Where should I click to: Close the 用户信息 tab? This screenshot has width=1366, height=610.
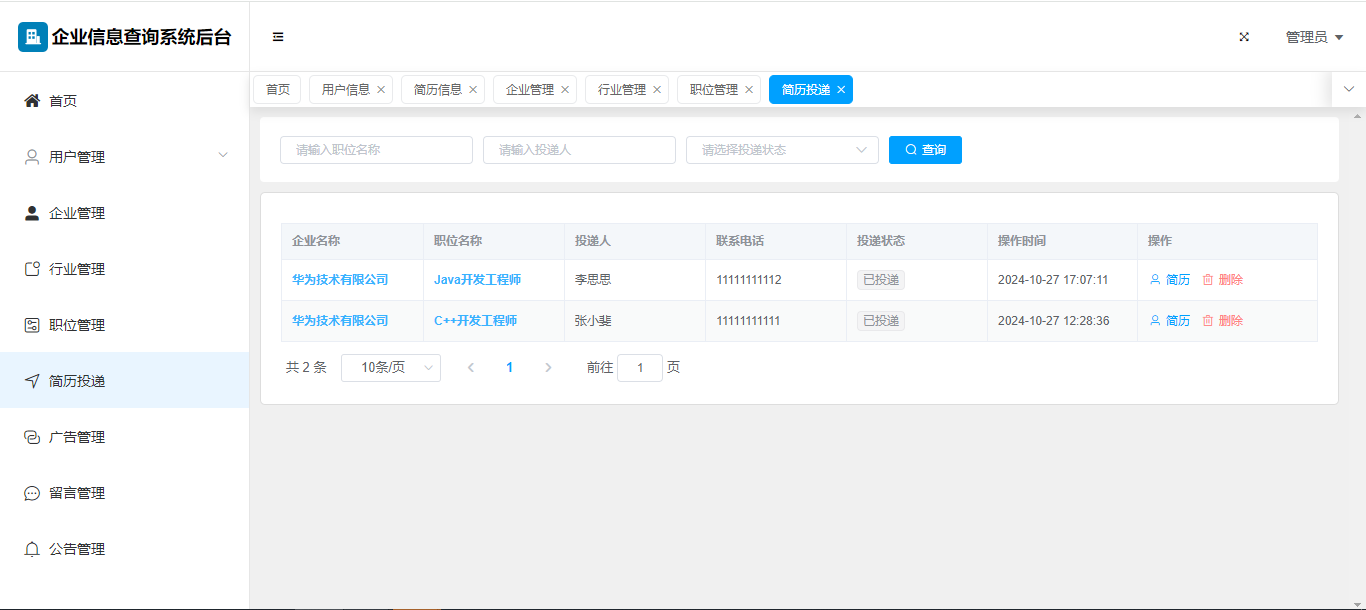tap(381, 90)
